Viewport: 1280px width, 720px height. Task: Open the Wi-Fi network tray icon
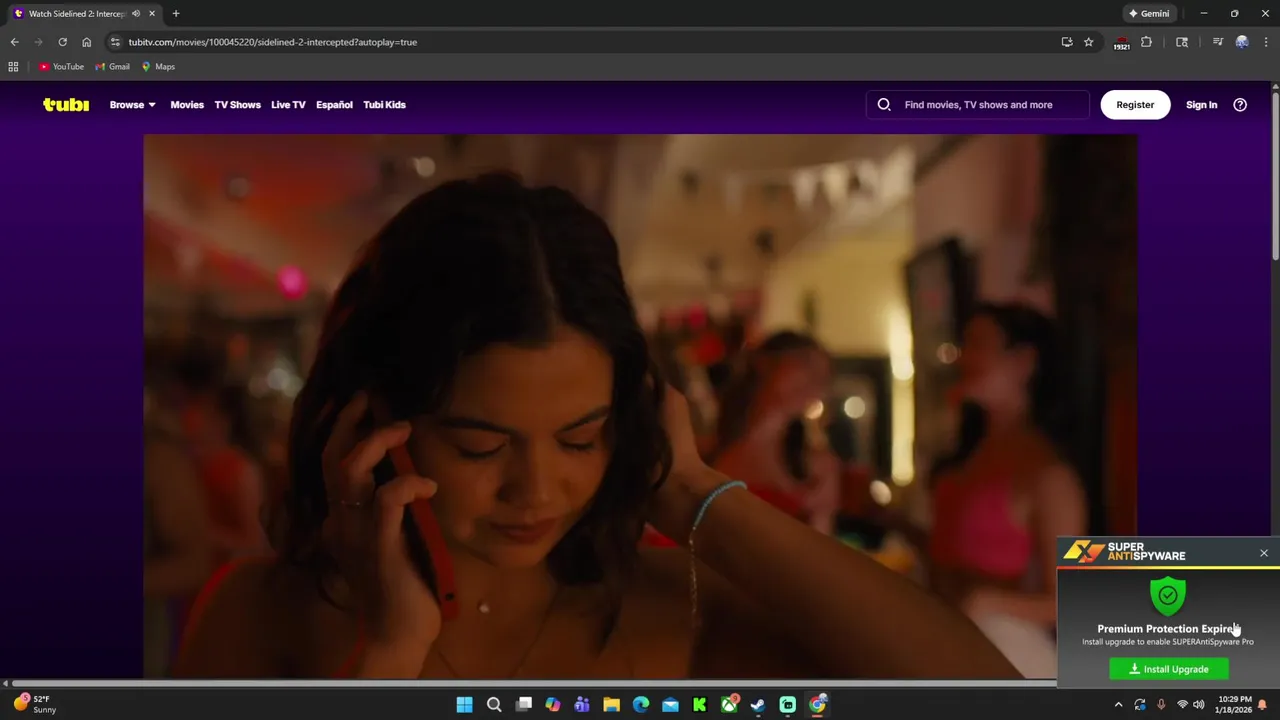(x=1182, y=705)
